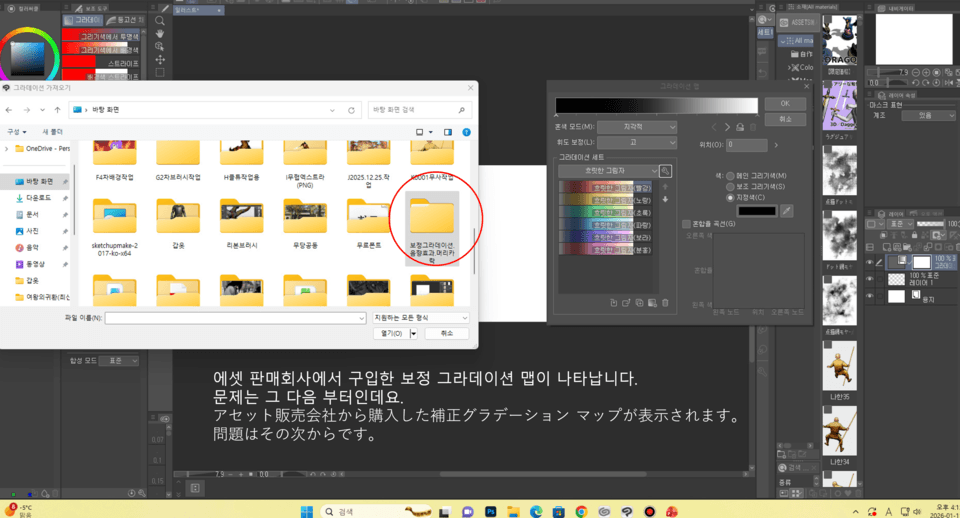The width and height of the screenshot is (960, 518).
Task: Open File Explorer from the taskbar
Action: pyautogui.click(x=513, y=511)
